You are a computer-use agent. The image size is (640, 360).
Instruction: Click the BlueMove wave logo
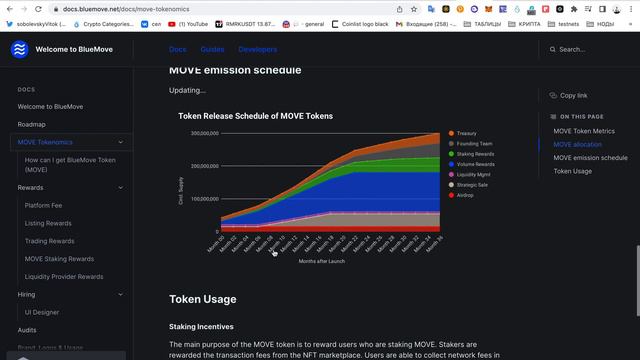click(19, 49)
